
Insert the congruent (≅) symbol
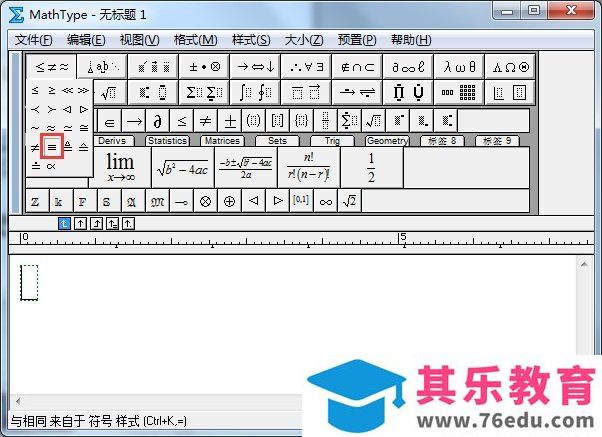tap(84, 128)
